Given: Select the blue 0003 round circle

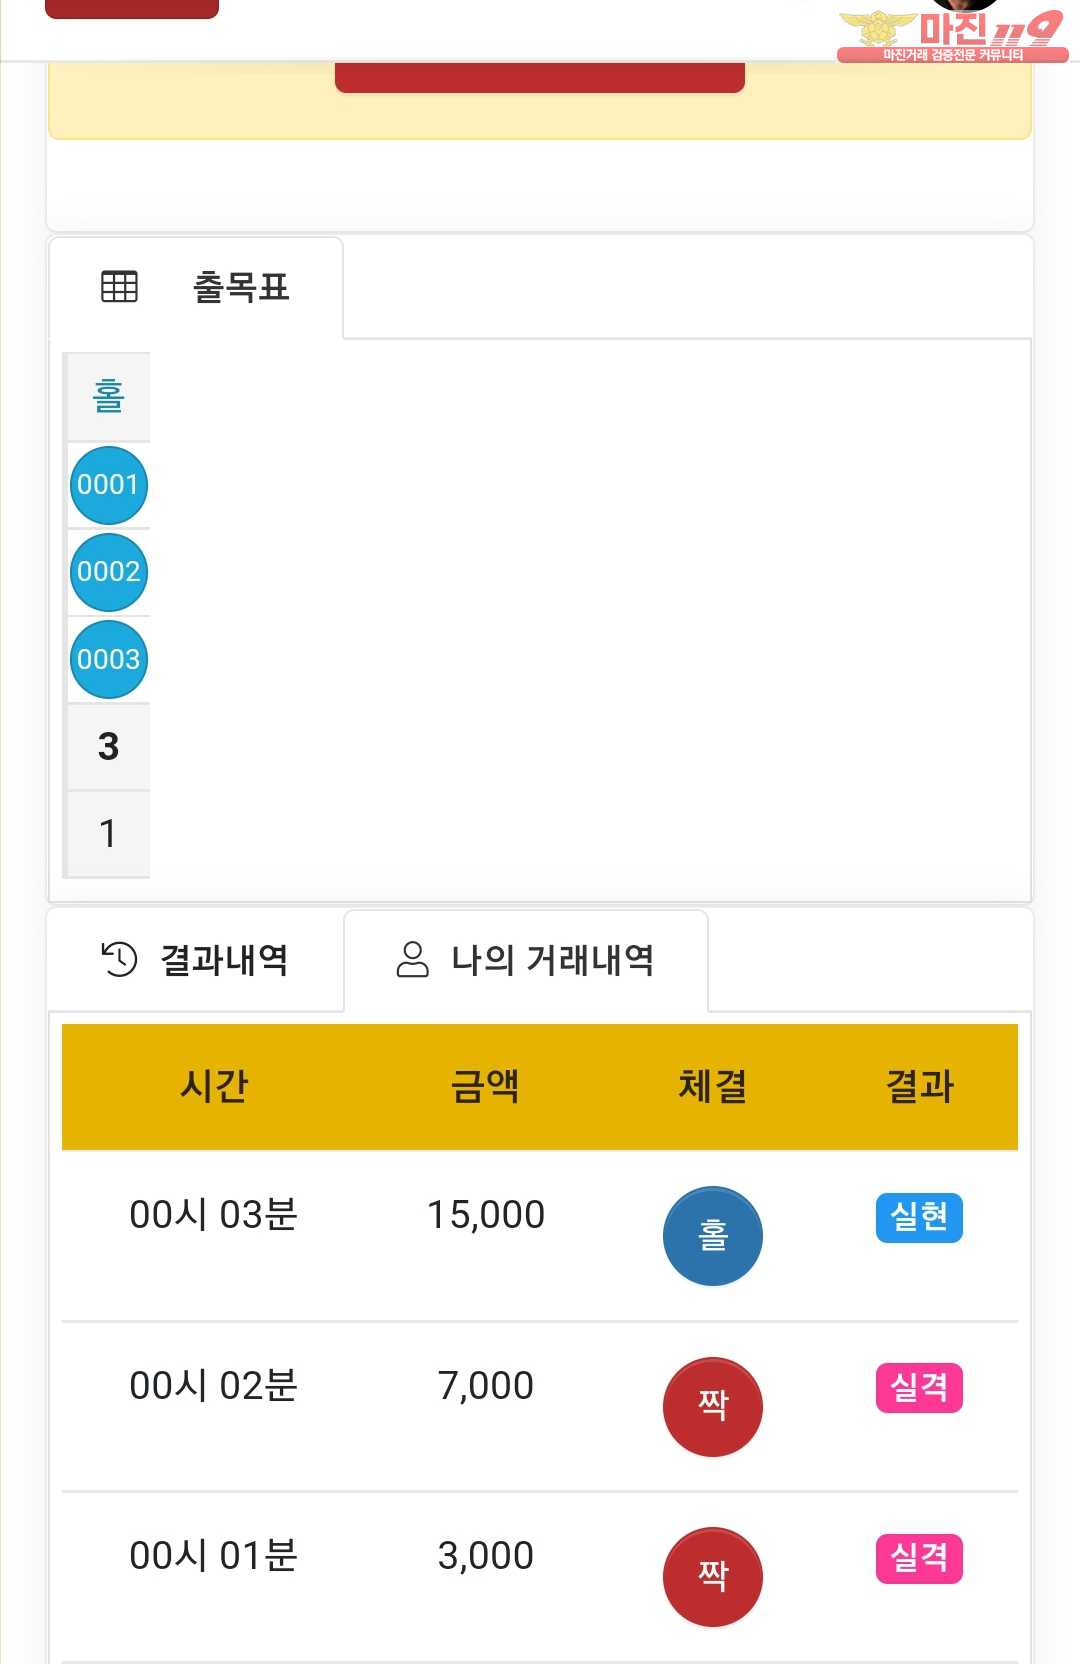Looking at the screenshot, I should [109, 659].
